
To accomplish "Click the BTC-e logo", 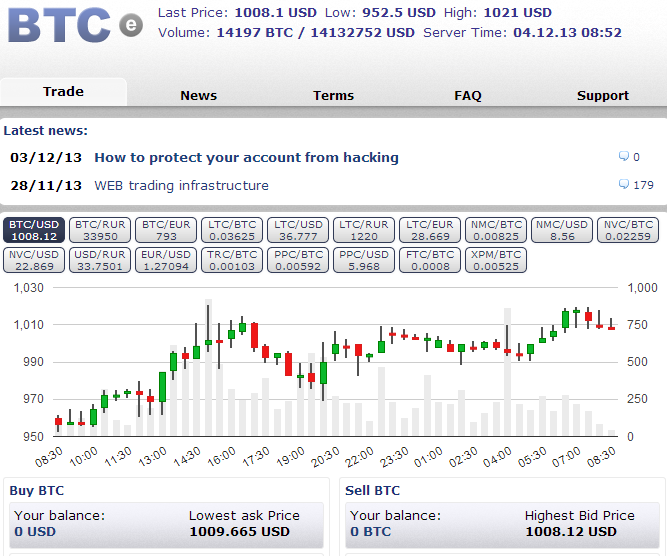I will [x=75, y=25].
